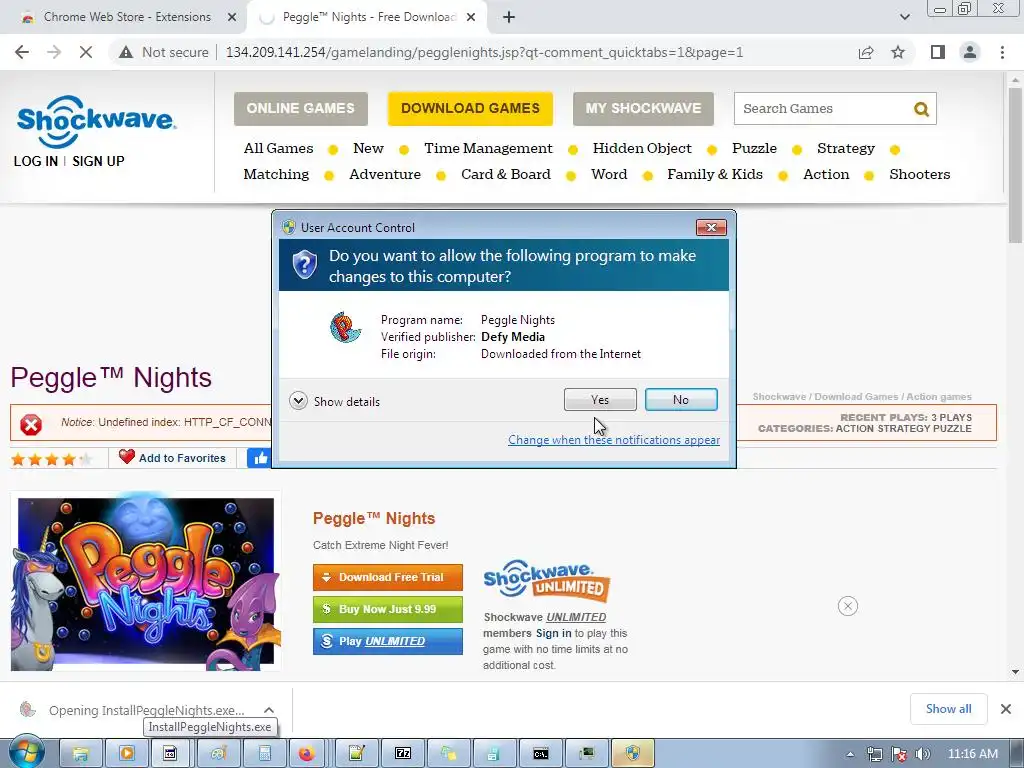This screenshot has width=1024, height=768.
Task: Click Show all downloads
Action: [x=948, y=709]
